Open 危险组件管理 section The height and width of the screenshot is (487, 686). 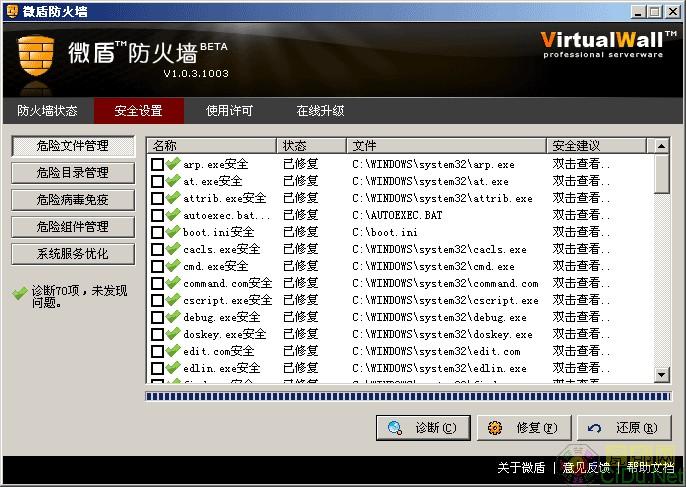pos(73,227)
